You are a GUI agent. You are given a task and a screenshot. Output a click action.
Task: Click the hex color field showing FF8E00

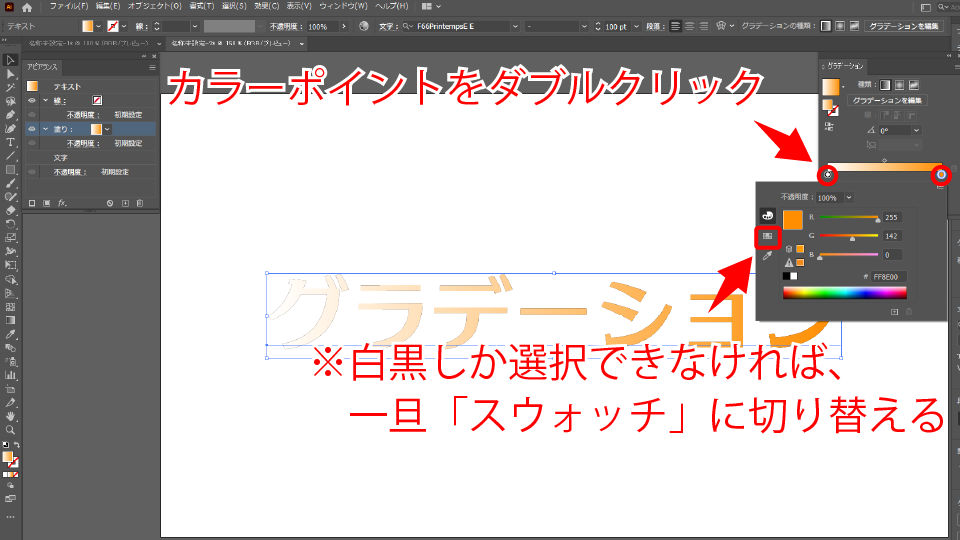889,277
